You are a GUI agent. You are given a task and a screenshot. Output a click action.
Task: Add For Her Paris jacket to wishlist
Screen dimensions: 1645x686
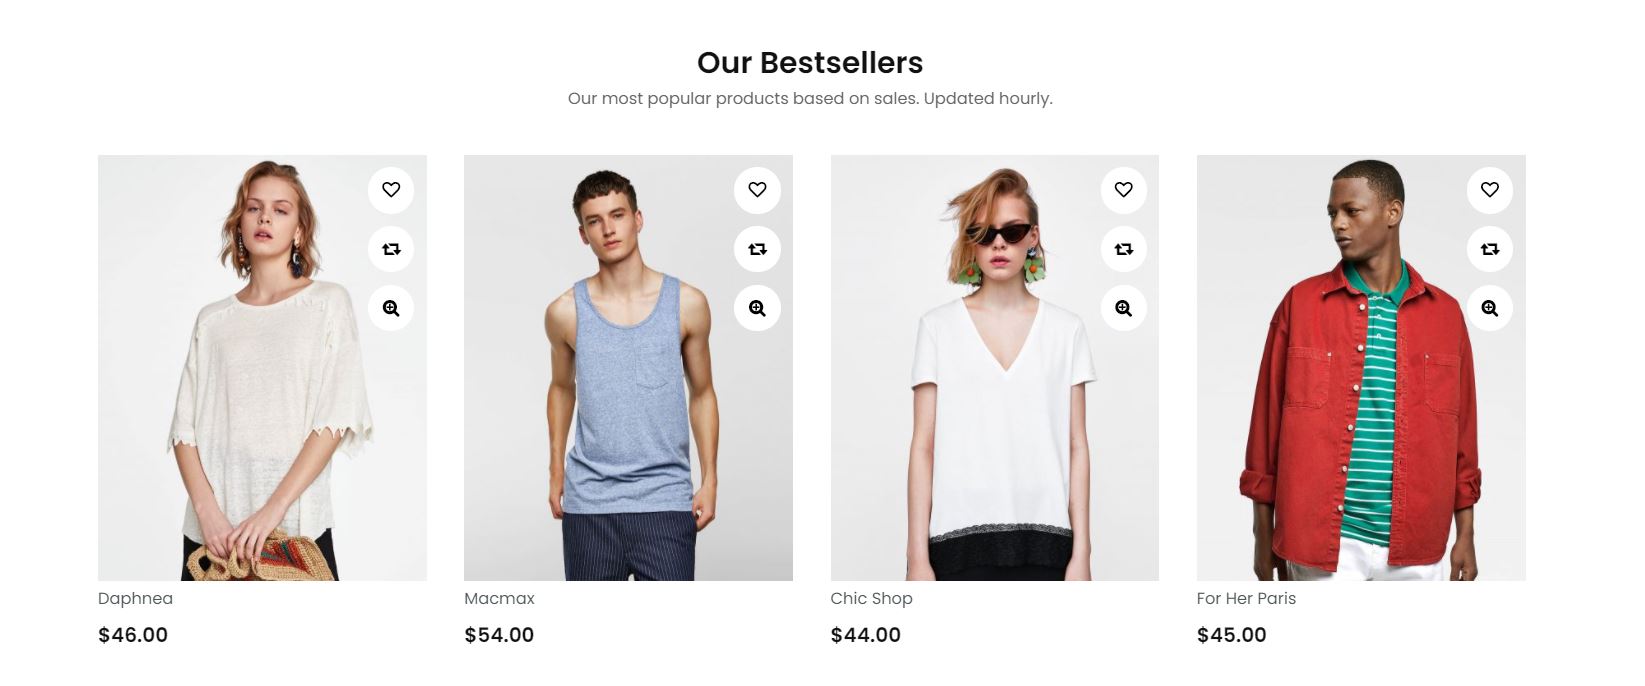tap(1490, 190)
